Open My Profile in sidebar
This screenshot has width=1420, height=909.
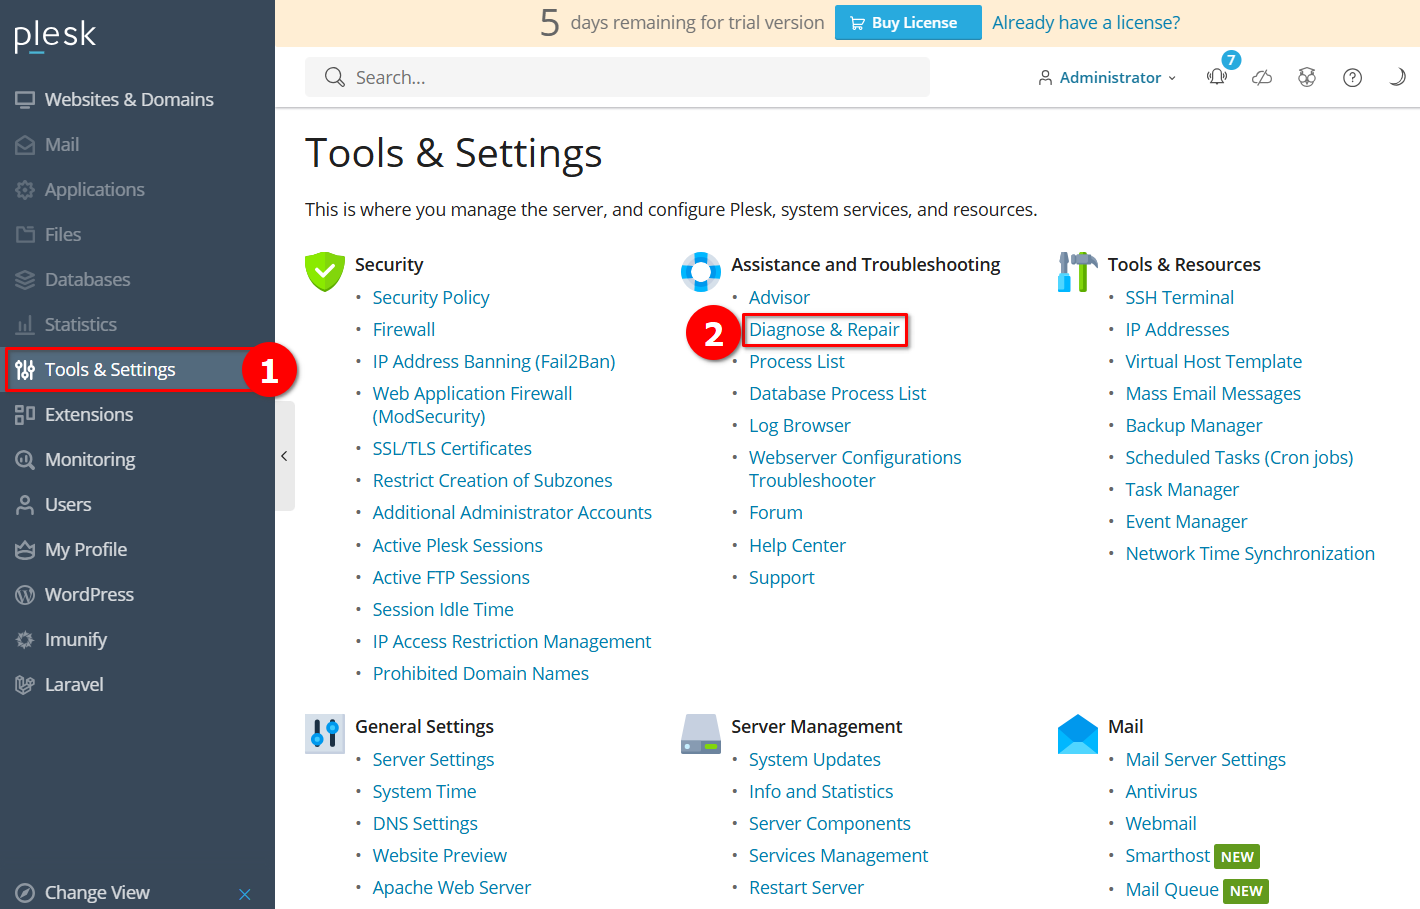137,549
